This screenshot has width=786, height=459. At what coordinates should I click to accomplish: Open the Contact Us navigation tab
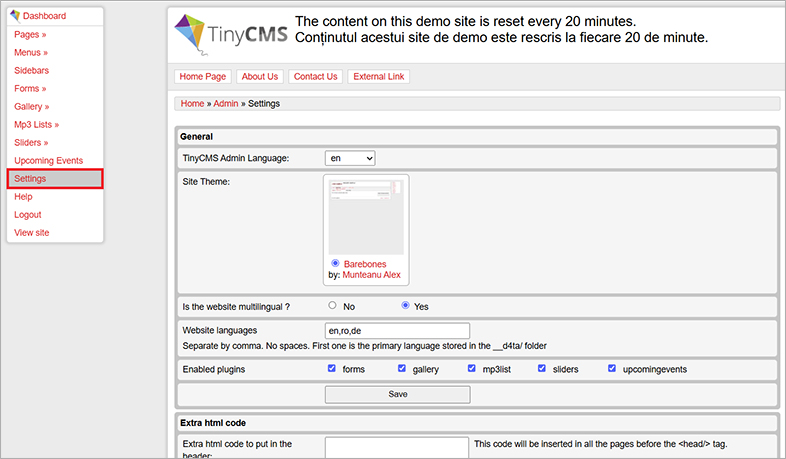pyautogui.click(x=315, y=77)
